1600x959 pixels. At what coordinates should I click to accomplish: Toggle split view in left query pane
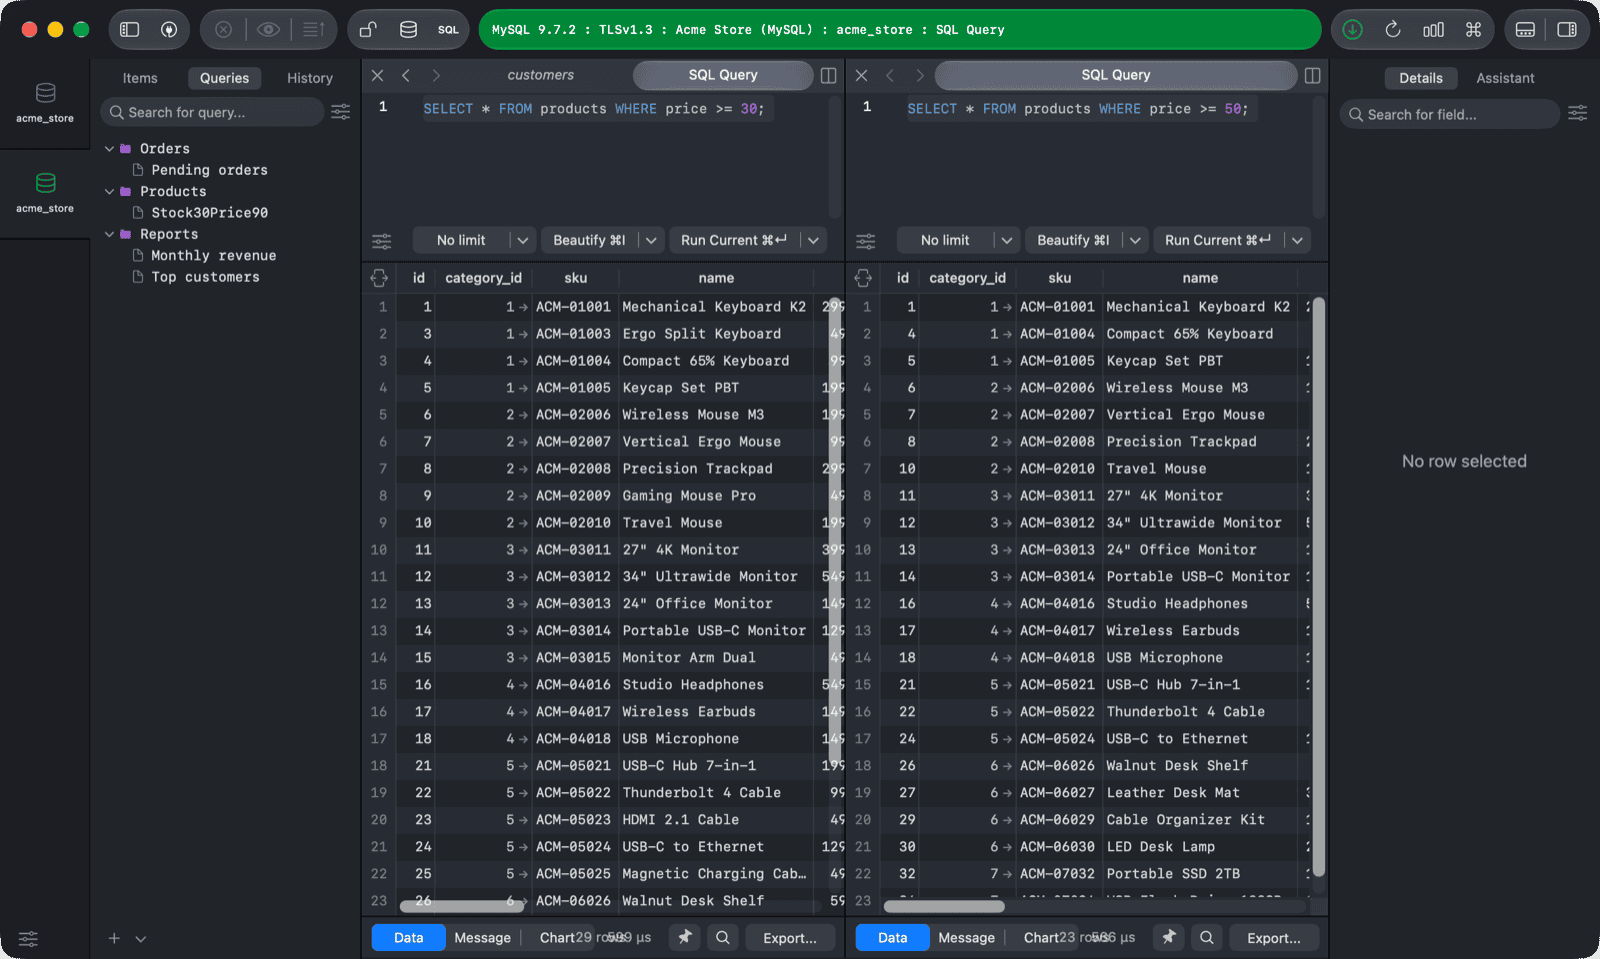pos(829,75)
